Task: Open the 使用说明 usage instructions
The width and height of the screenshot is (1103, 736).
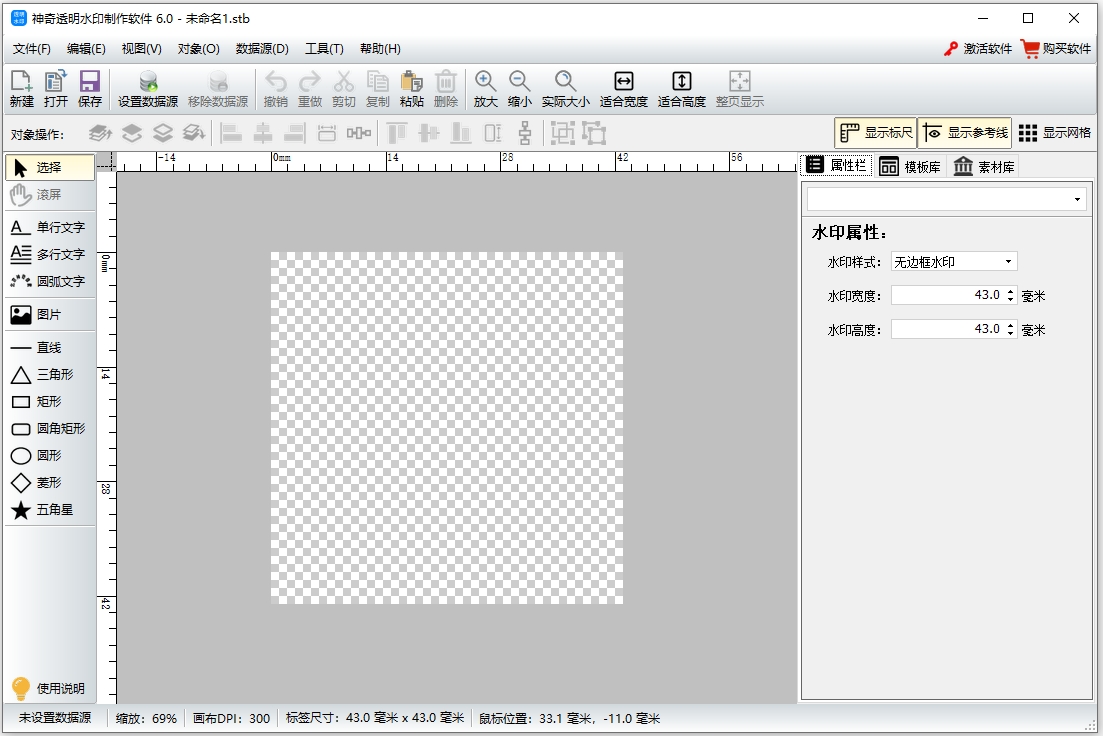Action: coord(49,689)
